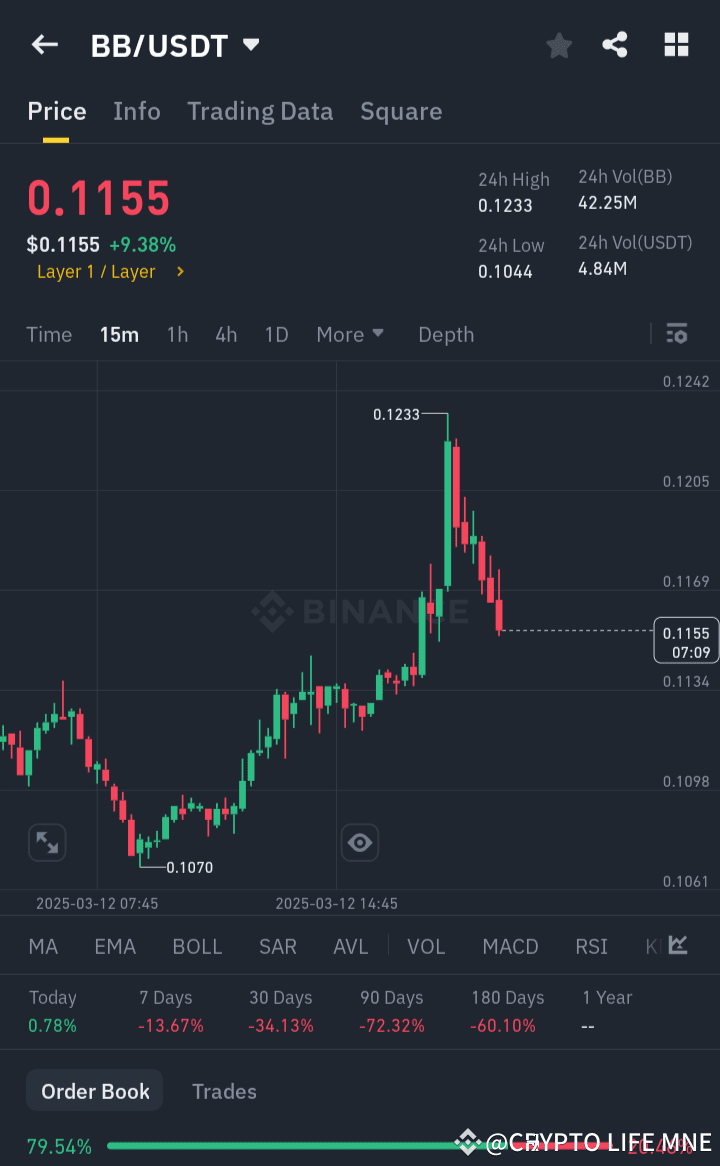This screenshot has height=1166, width=720.
Task: Tap the eye icon on the chart
Action: pos(359,842)
